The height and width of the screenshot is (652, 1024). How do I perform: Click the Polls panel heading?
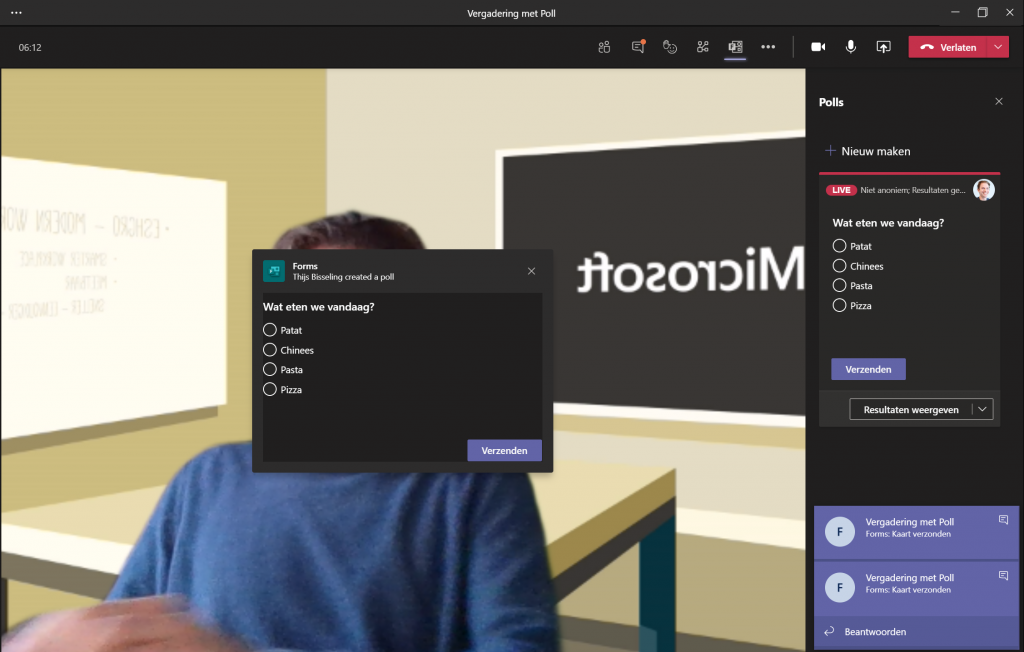coord(831,102)
